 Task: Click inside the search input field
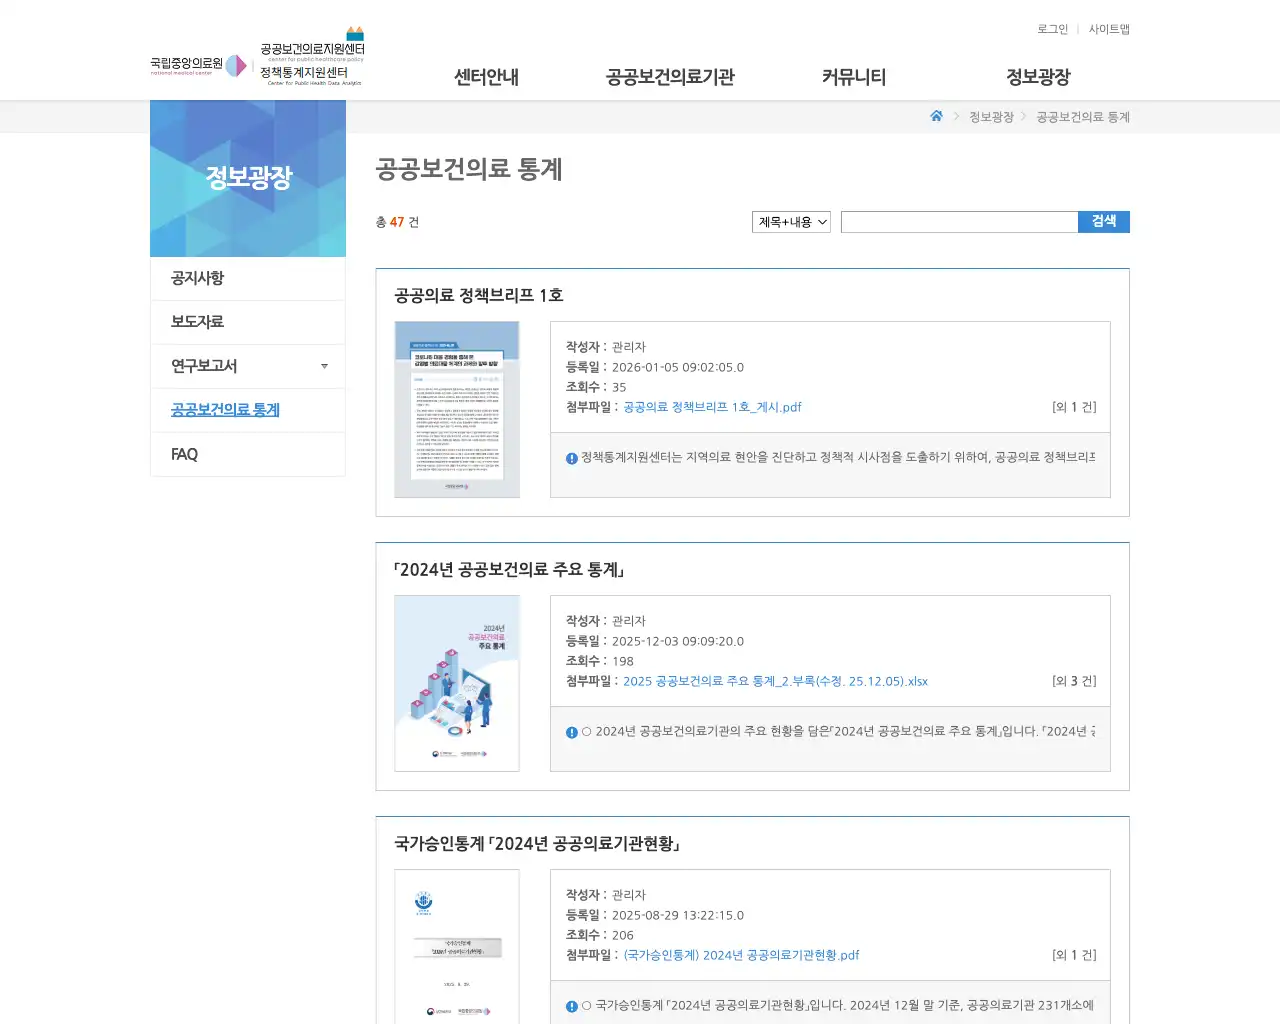click(959, 222)
